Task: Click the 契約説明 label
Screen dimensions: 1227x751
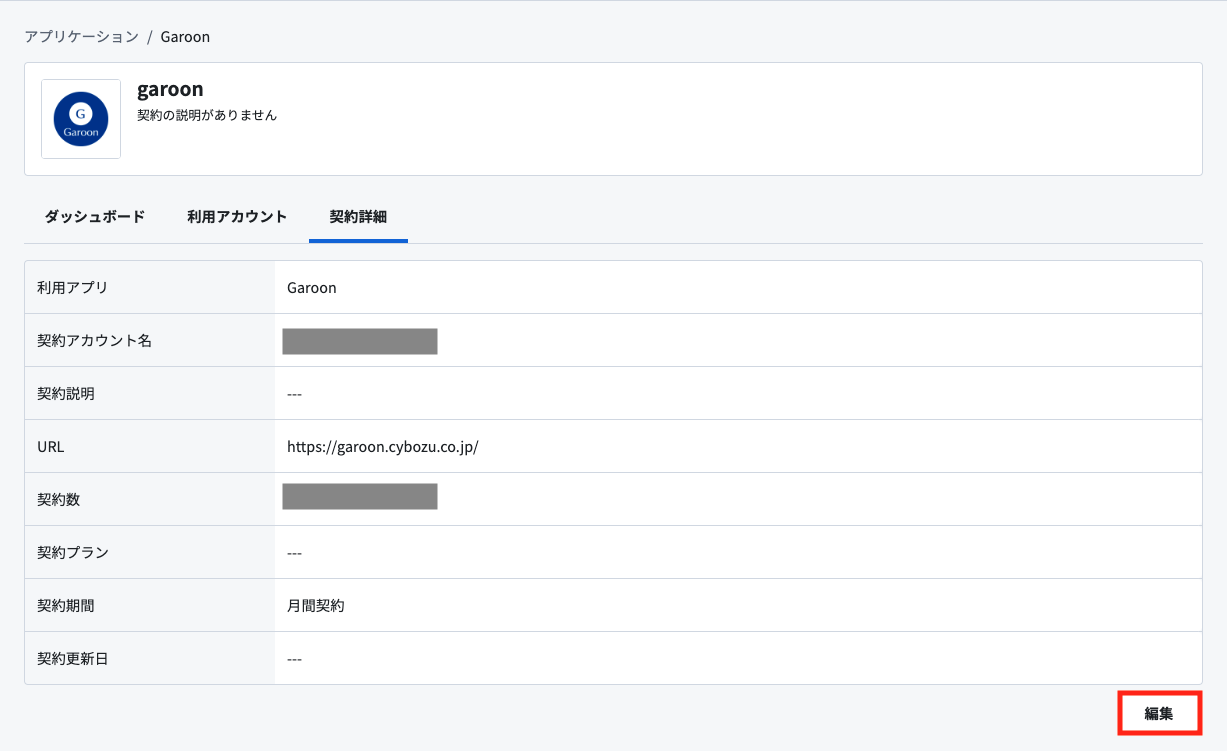Action: coord(66,393)
